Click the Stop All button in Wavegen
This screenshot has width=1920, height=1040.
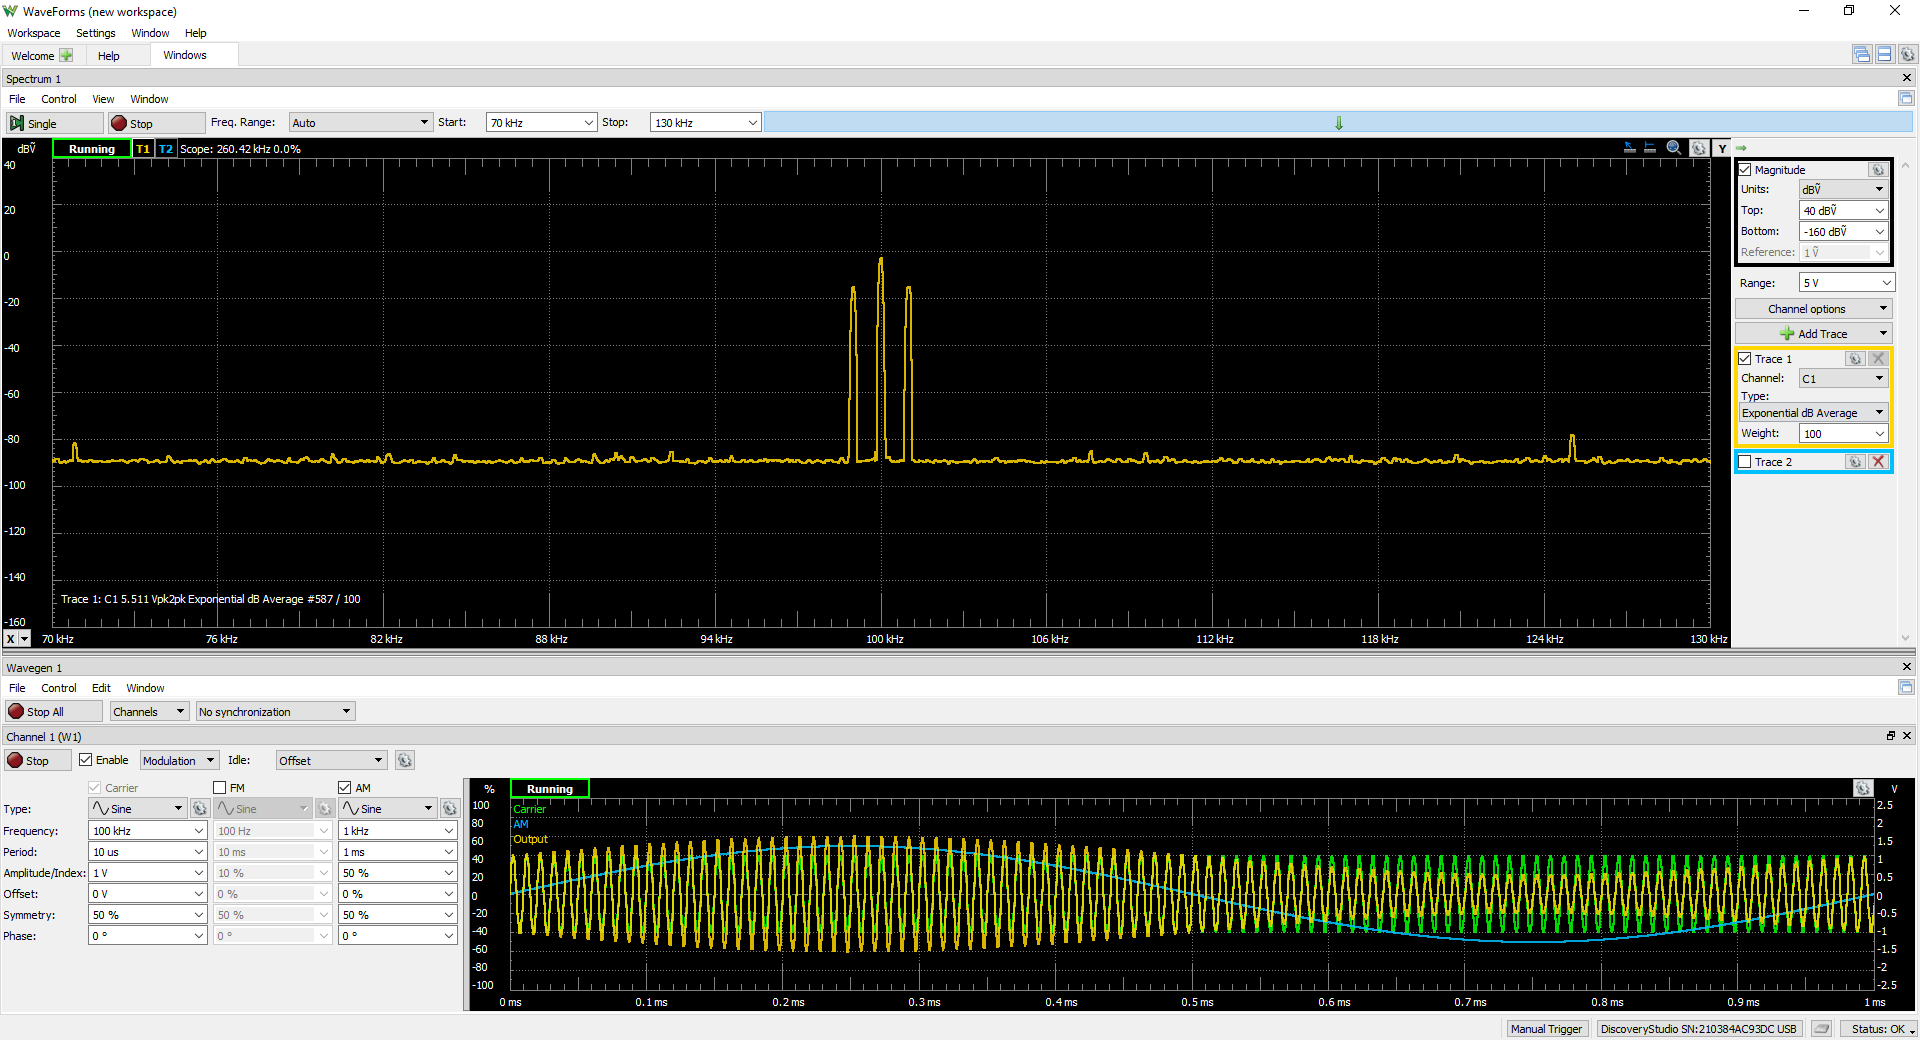click(x=54, y=712)
